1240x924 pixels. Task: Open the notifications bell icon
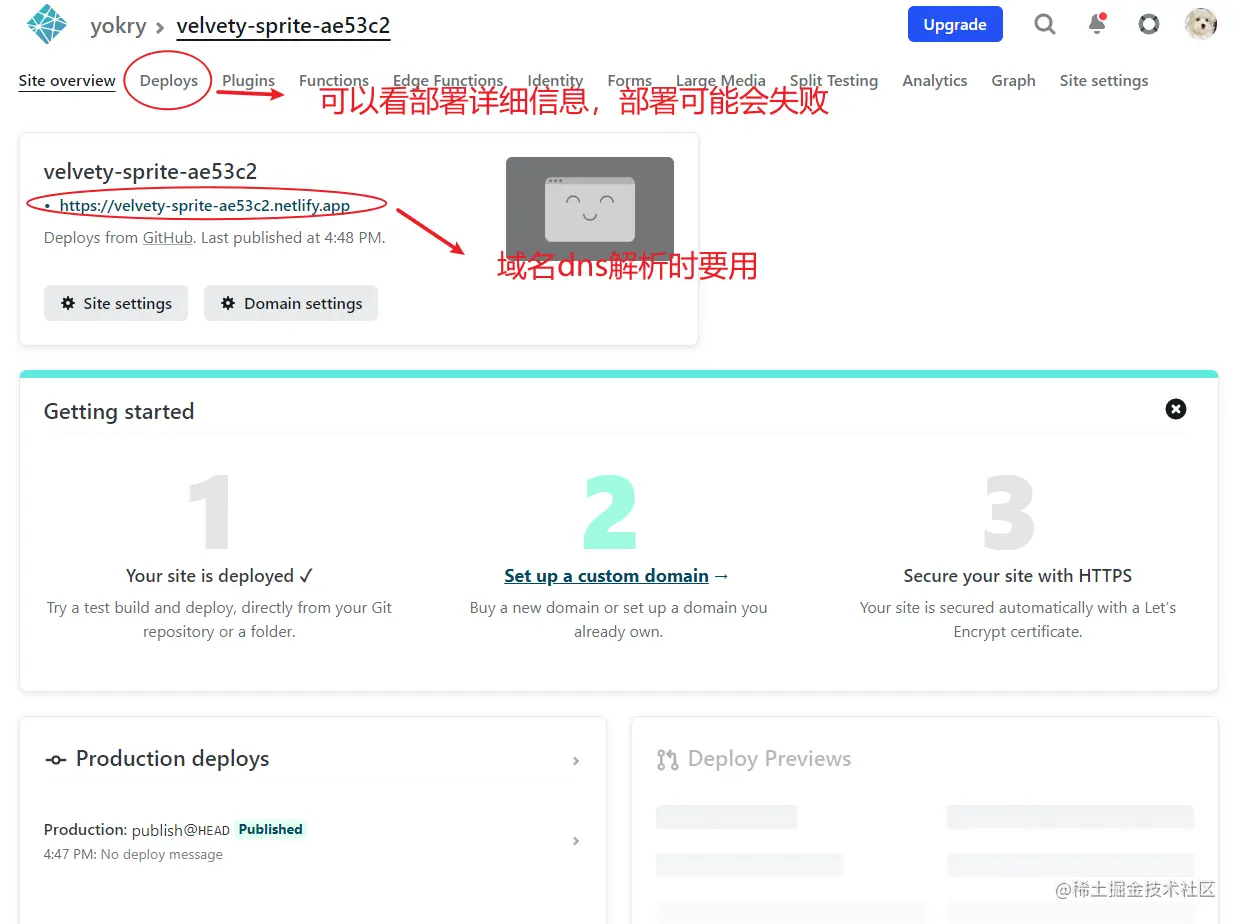point(1097,24)
